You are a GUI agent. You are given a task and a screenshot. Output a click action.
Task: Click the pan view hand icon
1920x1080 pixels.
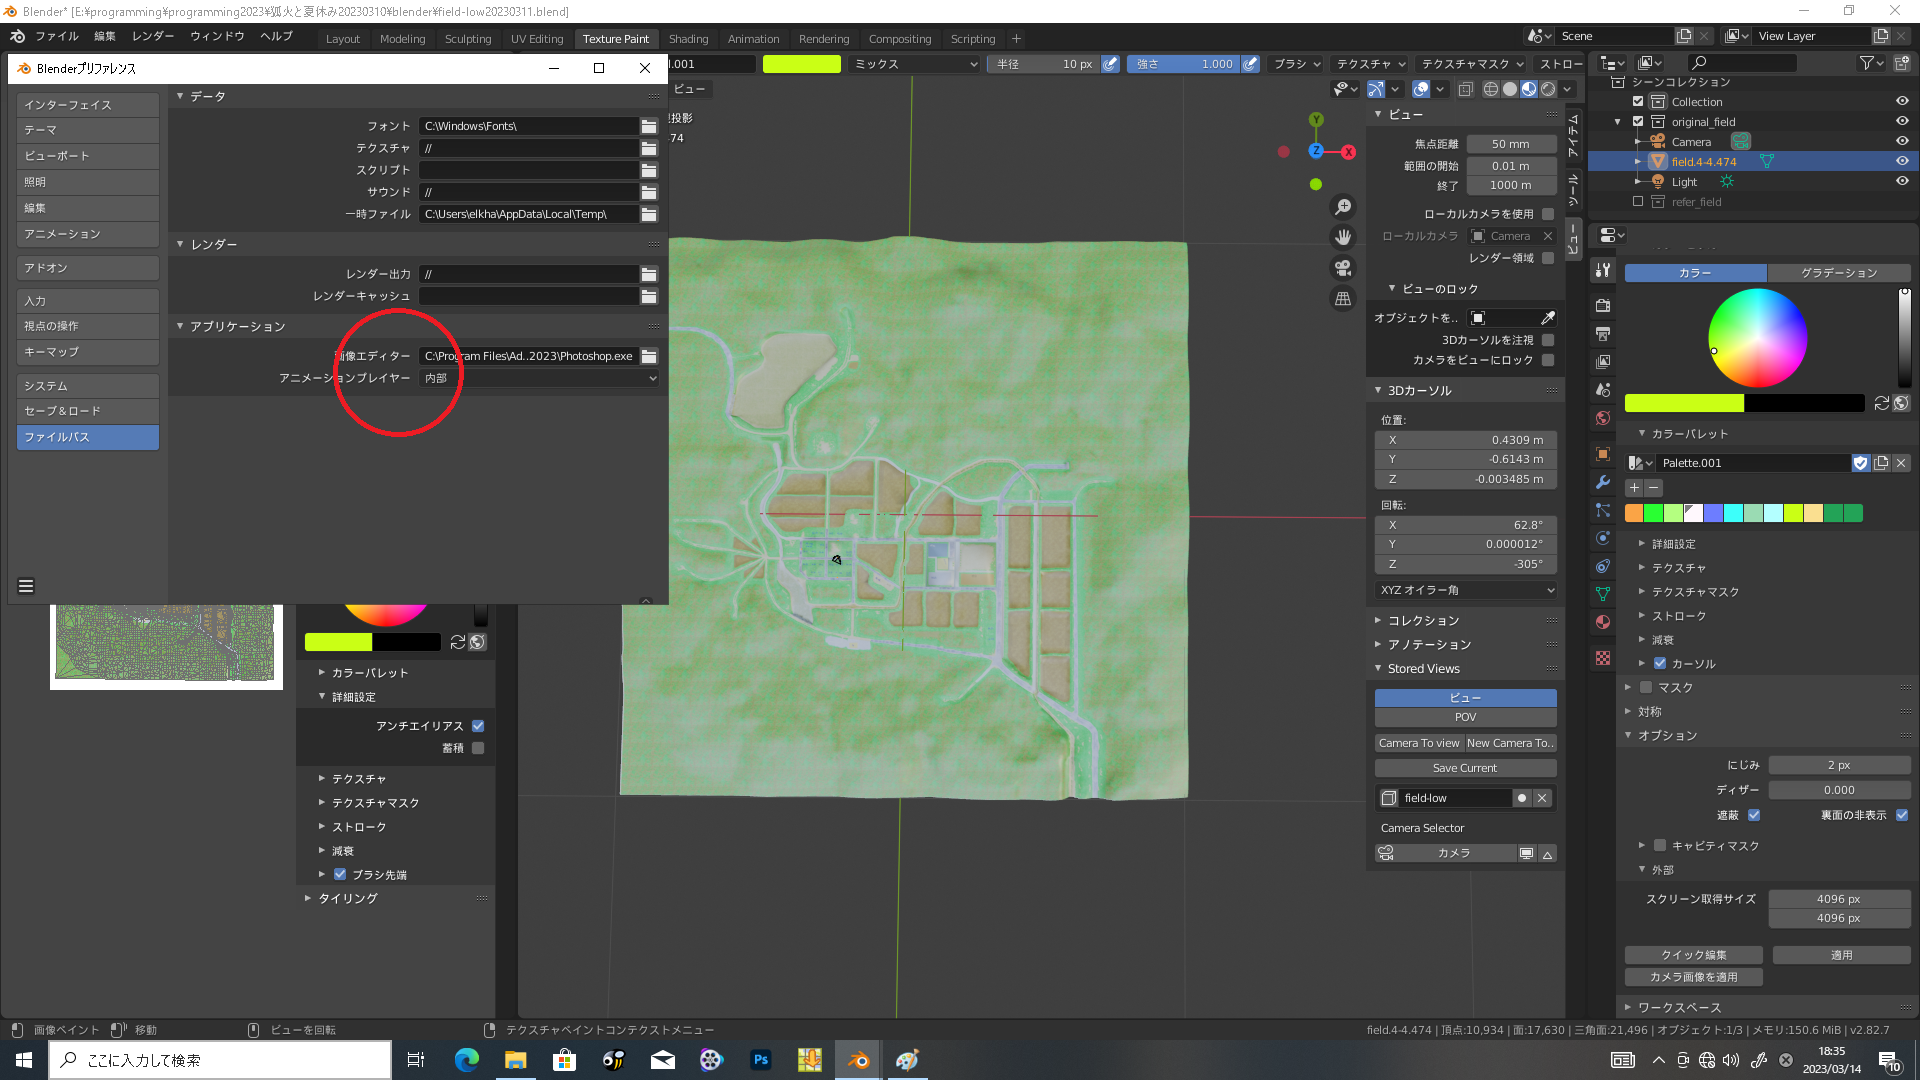click(x=1343, y=237)
